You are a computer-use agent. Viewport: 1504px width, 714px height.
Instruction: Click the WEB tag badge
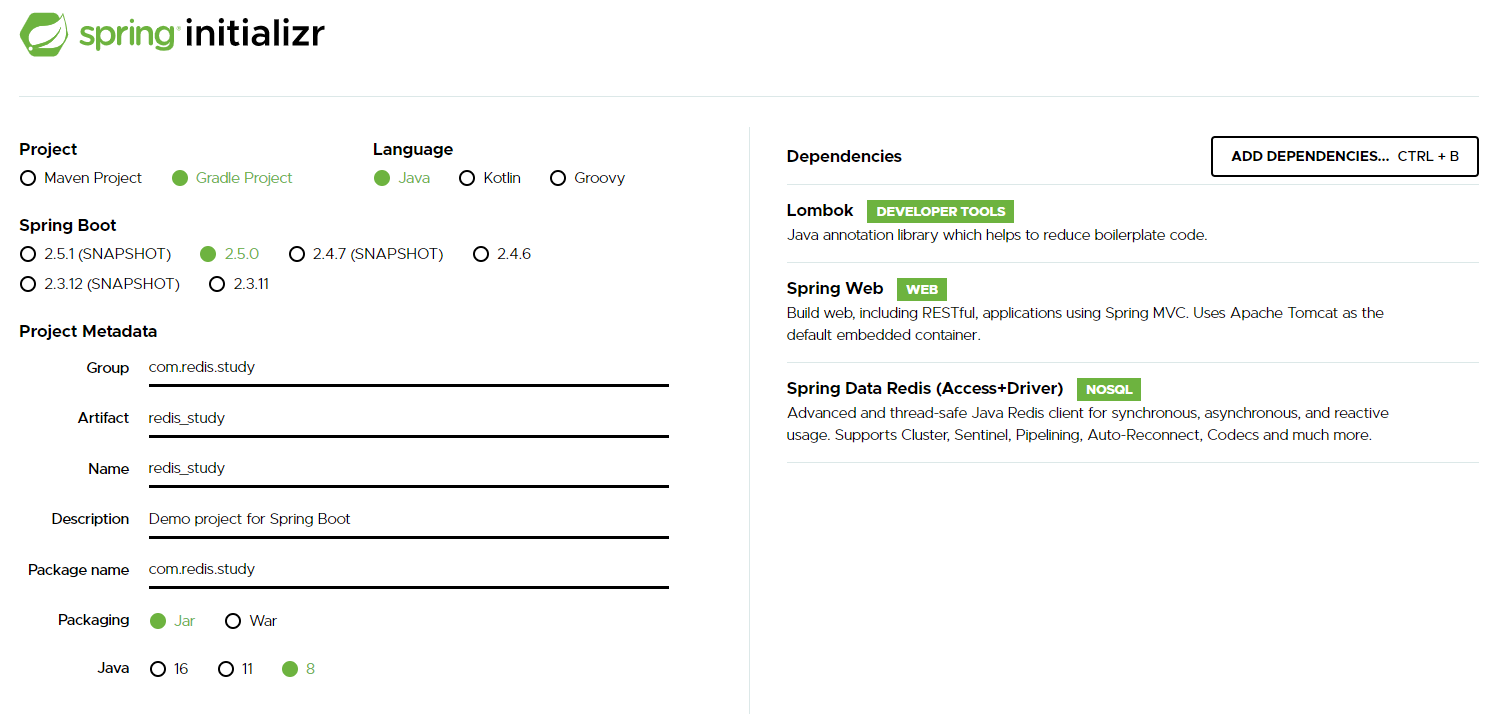tap(922, 290)
